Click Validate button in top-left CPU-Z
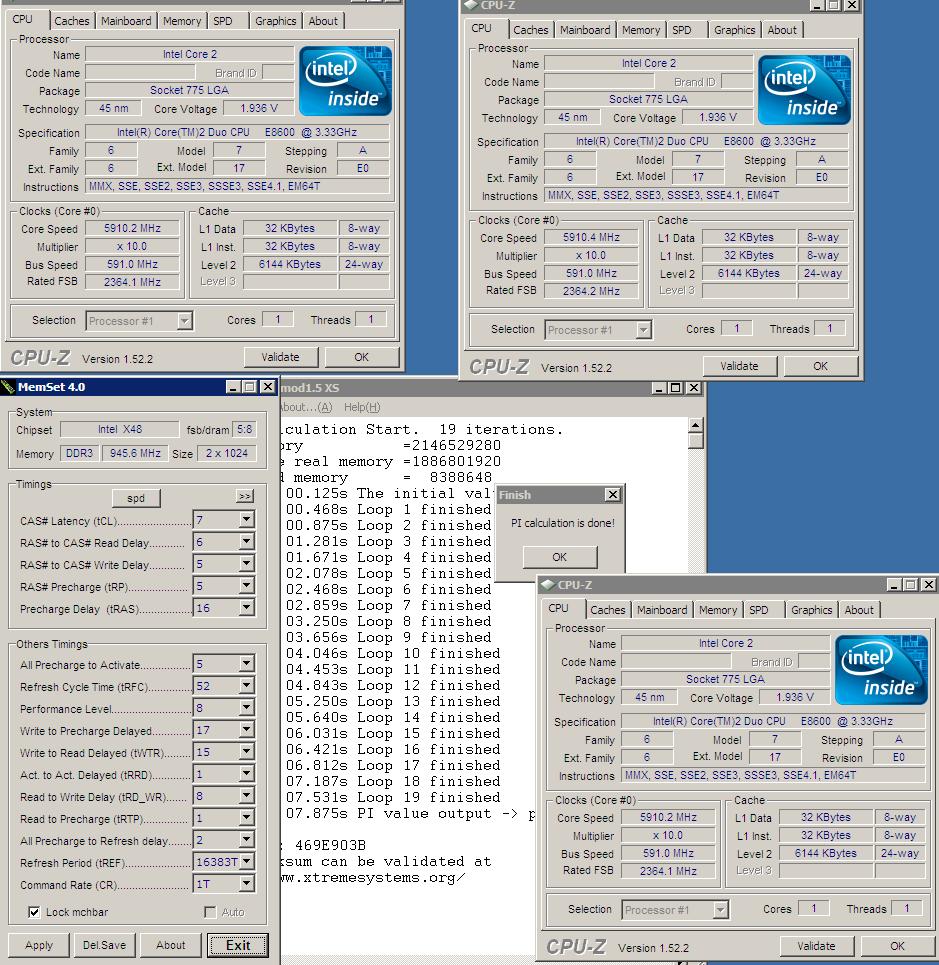The width and height of the screenshot is (939, 965). (281, 357)
